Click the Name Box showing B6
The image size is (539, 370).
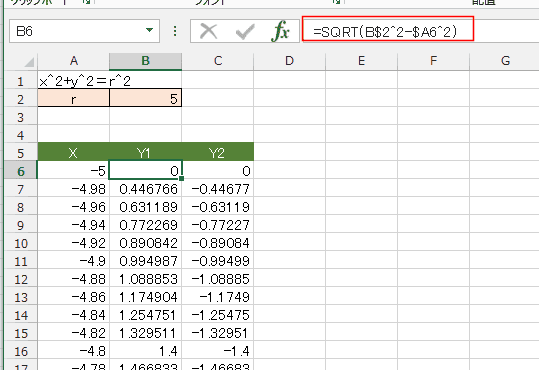point(84,31)
